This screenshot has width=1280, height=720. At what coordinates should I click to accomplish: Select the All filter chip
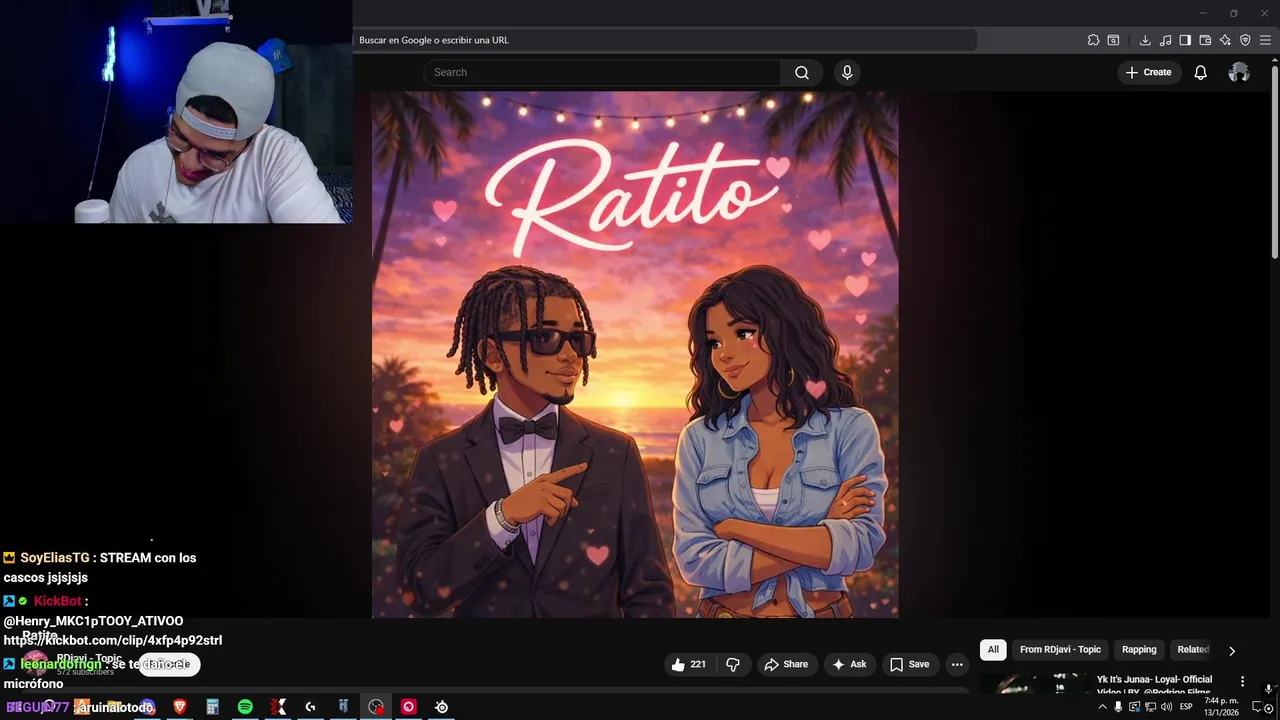click(993, 649)
